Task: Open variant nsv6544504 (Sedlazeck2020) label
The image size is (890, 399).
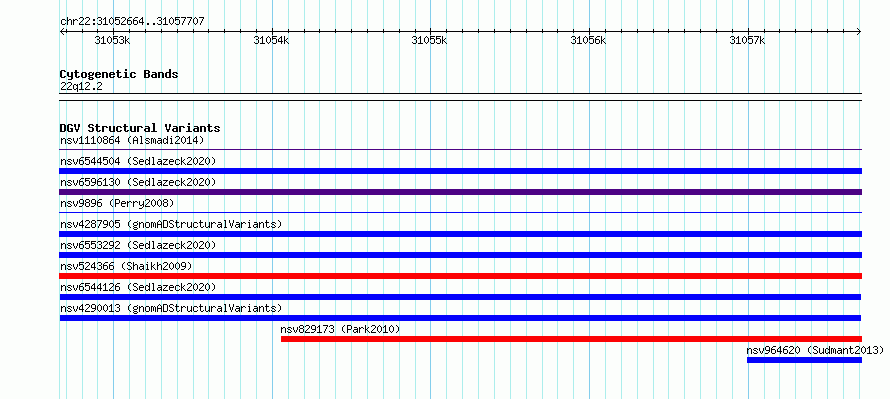Action: pyautogui.click(x=138, y=161)
